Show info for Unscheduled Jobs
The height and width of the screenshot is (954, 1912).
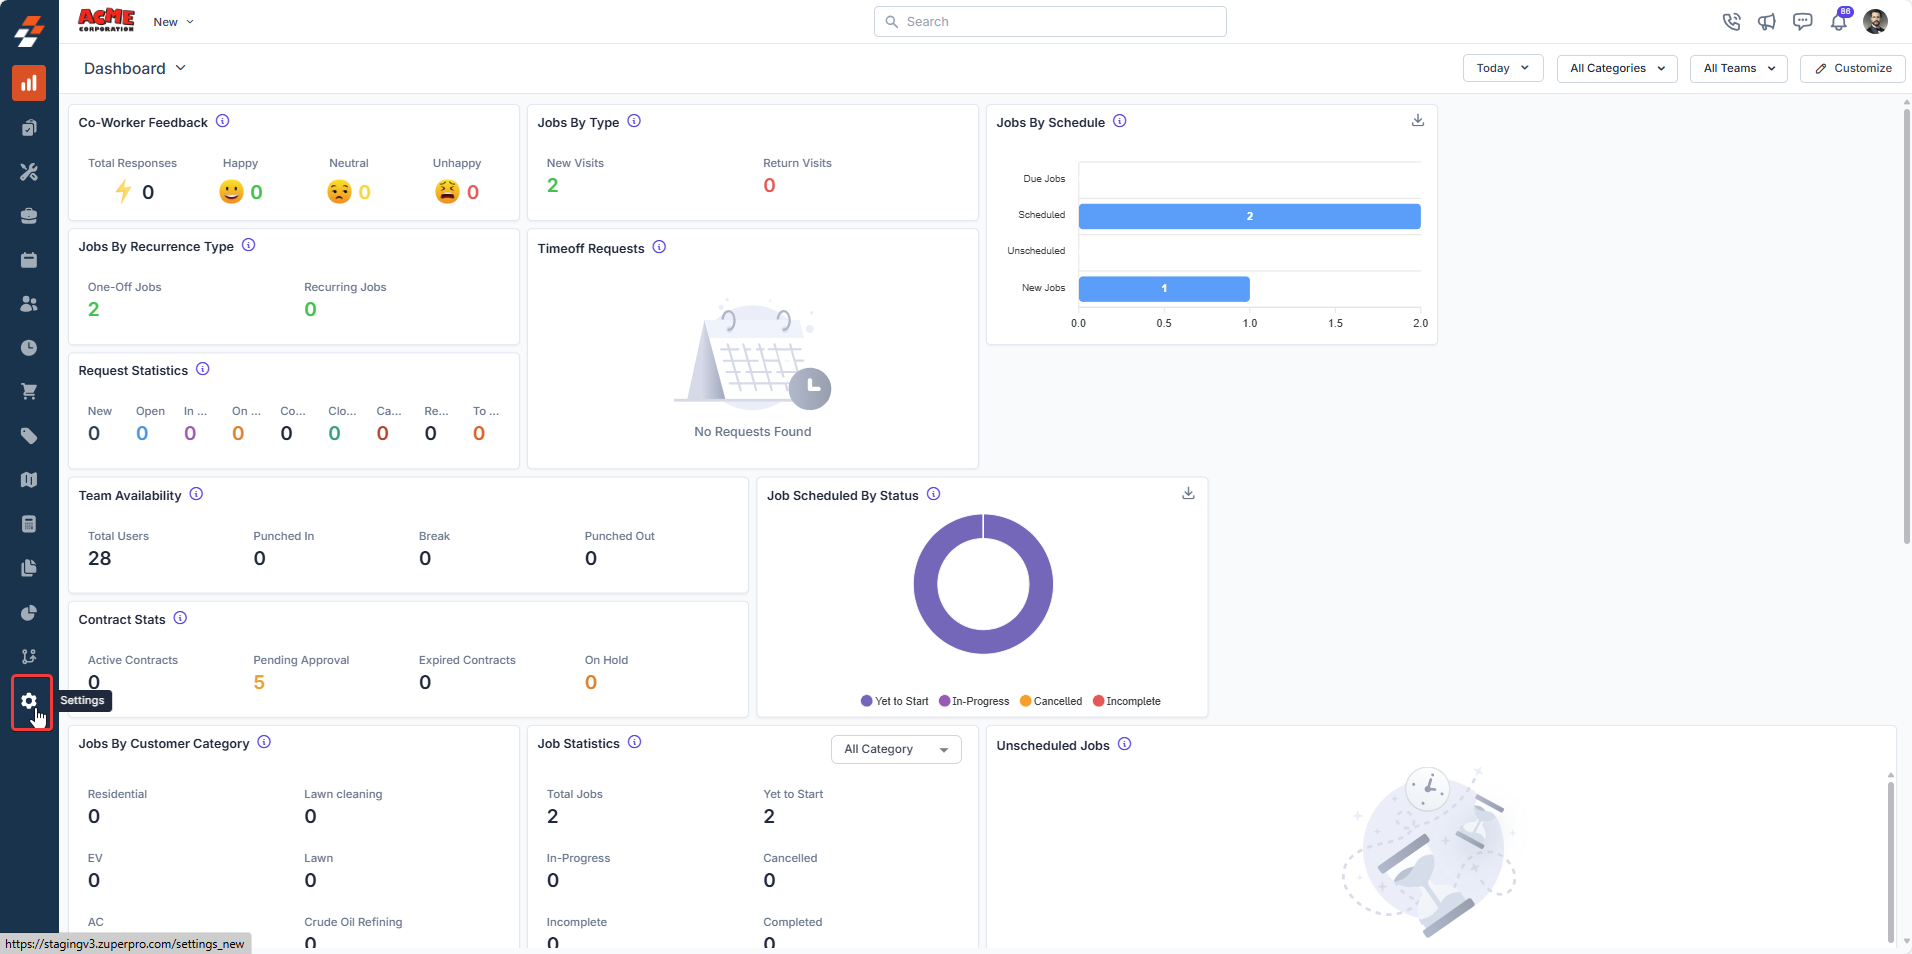click(x=1125, y=744)
